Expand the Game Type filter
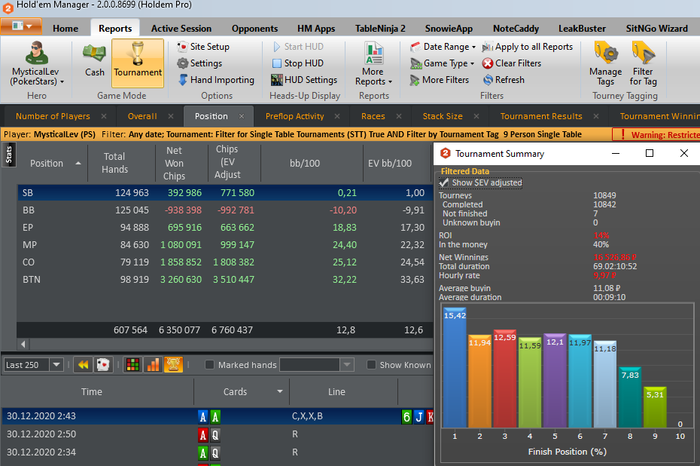This screenshot has width=700, height=466. (x=442, y=63)
